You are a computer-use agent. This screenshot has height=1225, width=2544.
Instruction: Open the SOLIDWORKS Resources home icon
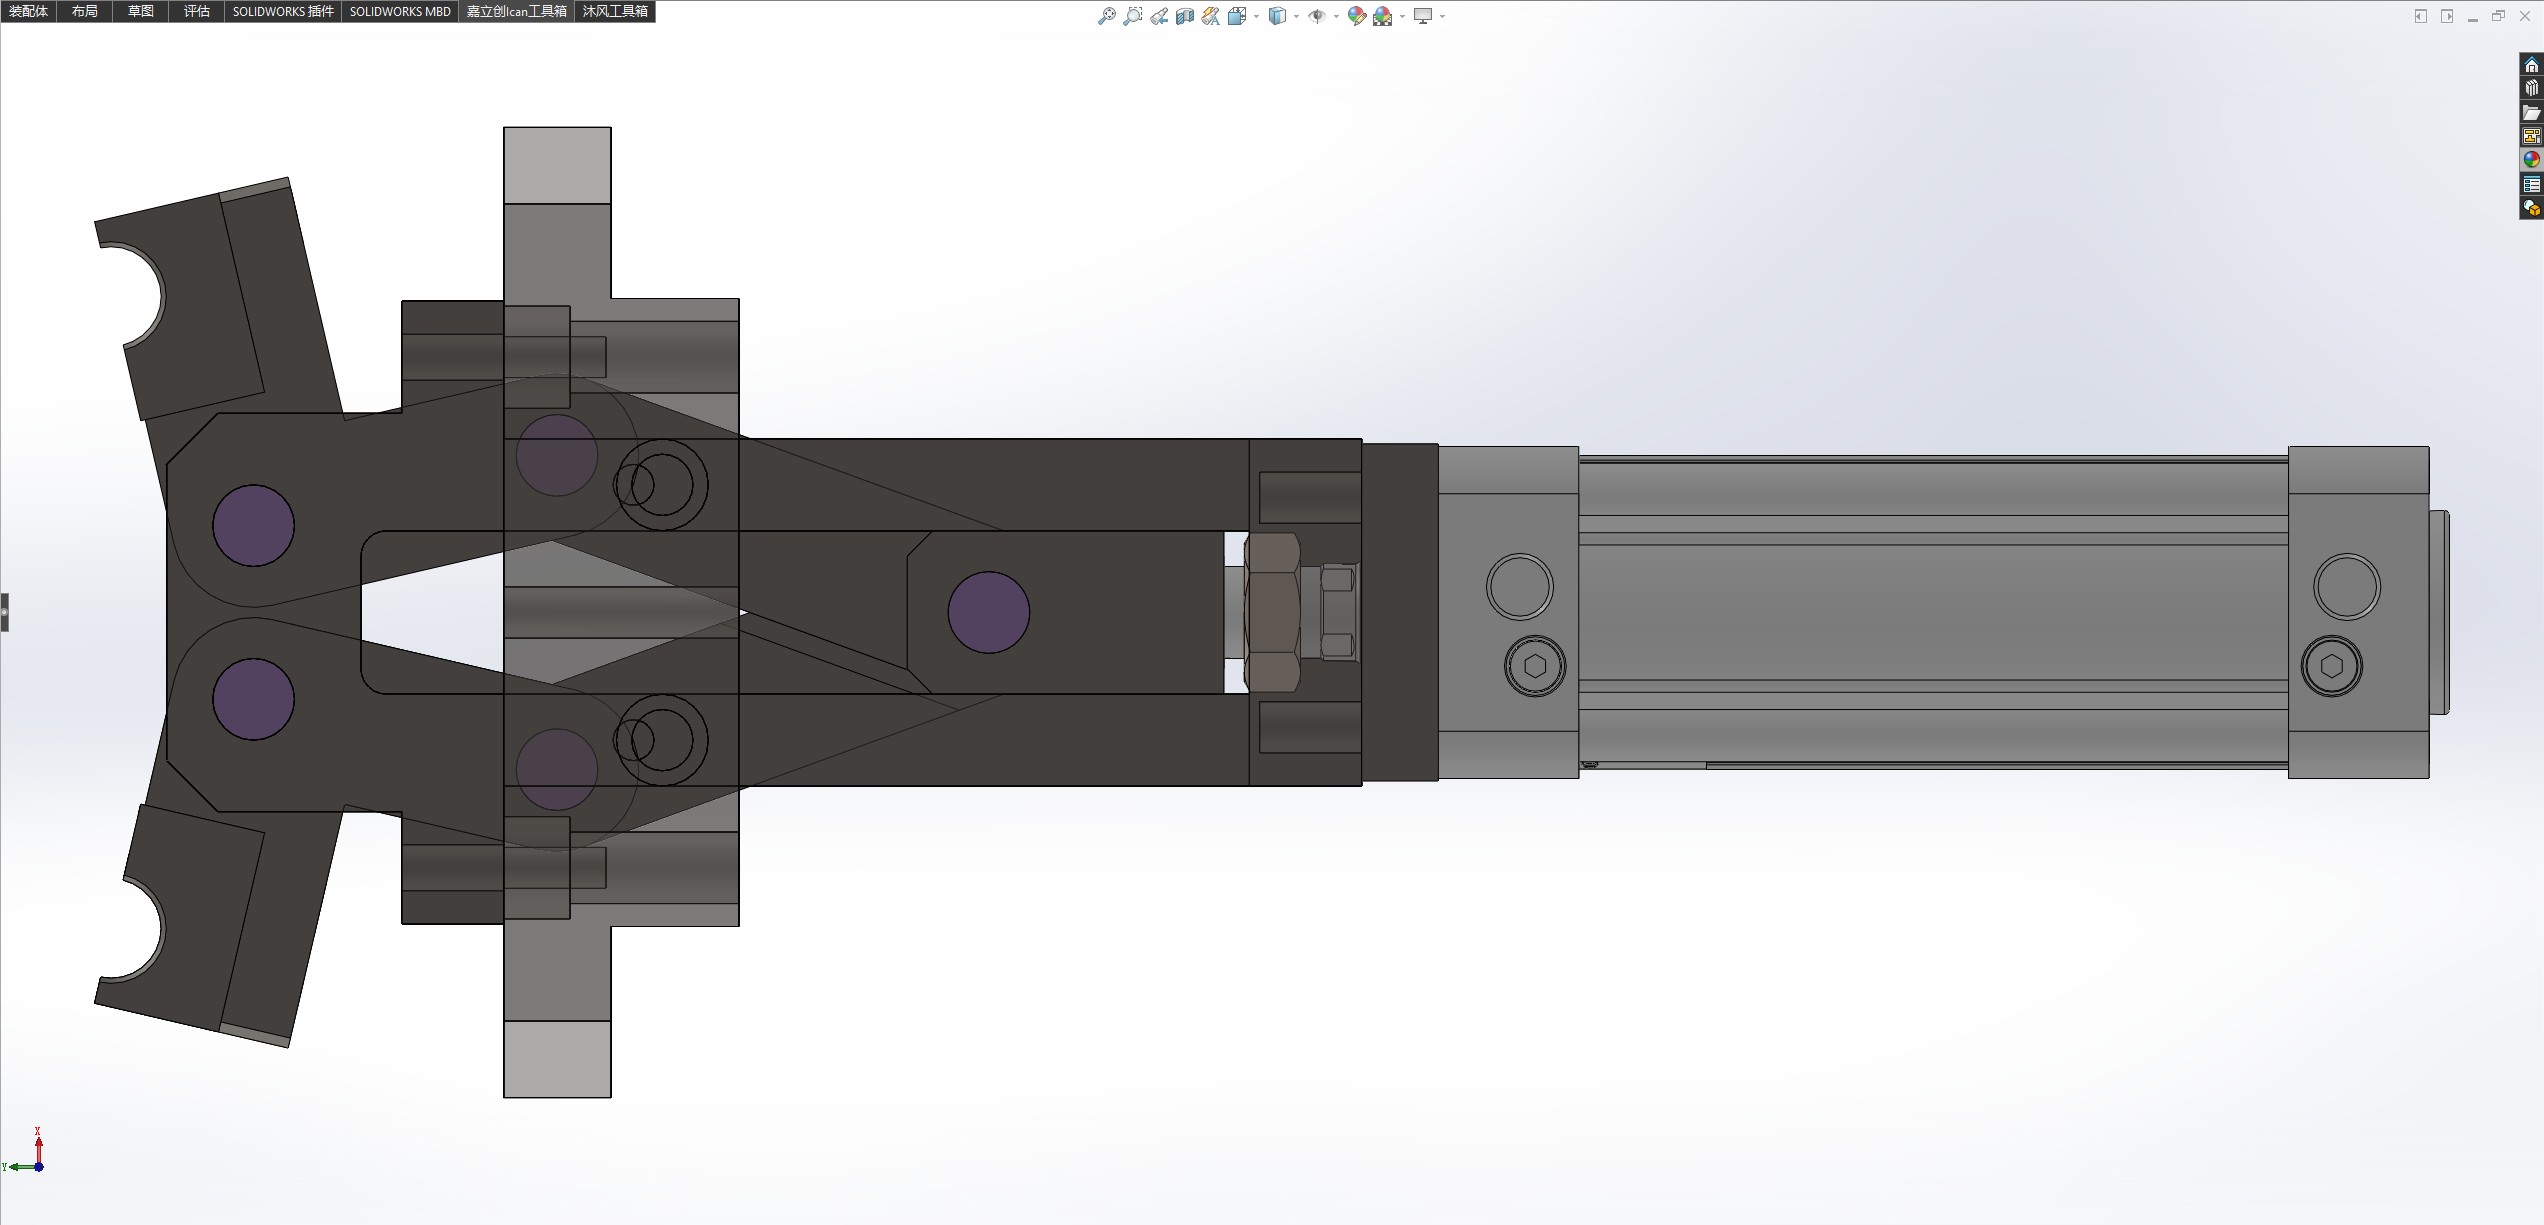tap(2531, 66)
